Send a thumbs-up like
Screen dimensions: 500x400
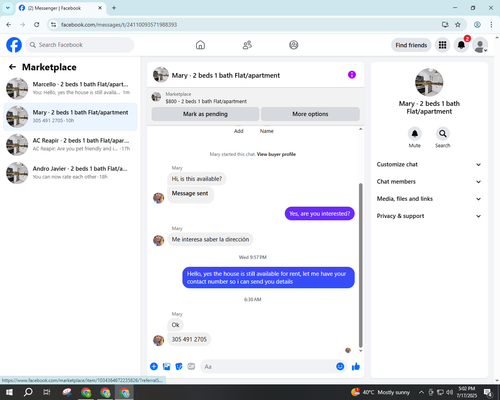pos(356,367)
